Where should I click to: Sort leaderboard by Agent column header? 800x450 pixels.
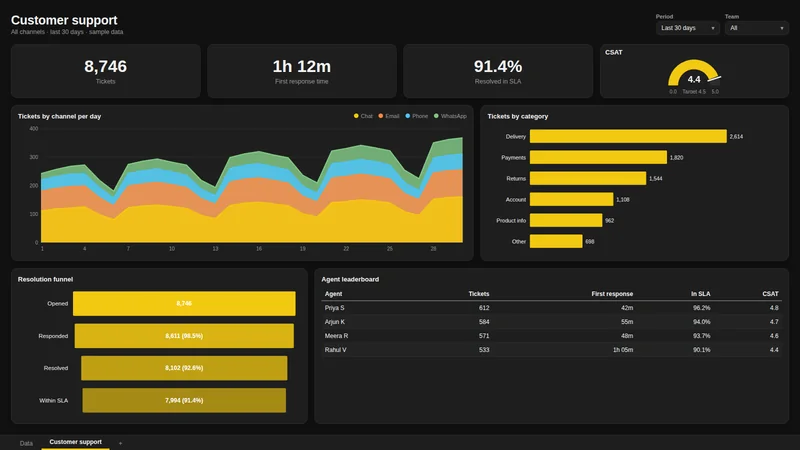(x=333, y=294)
